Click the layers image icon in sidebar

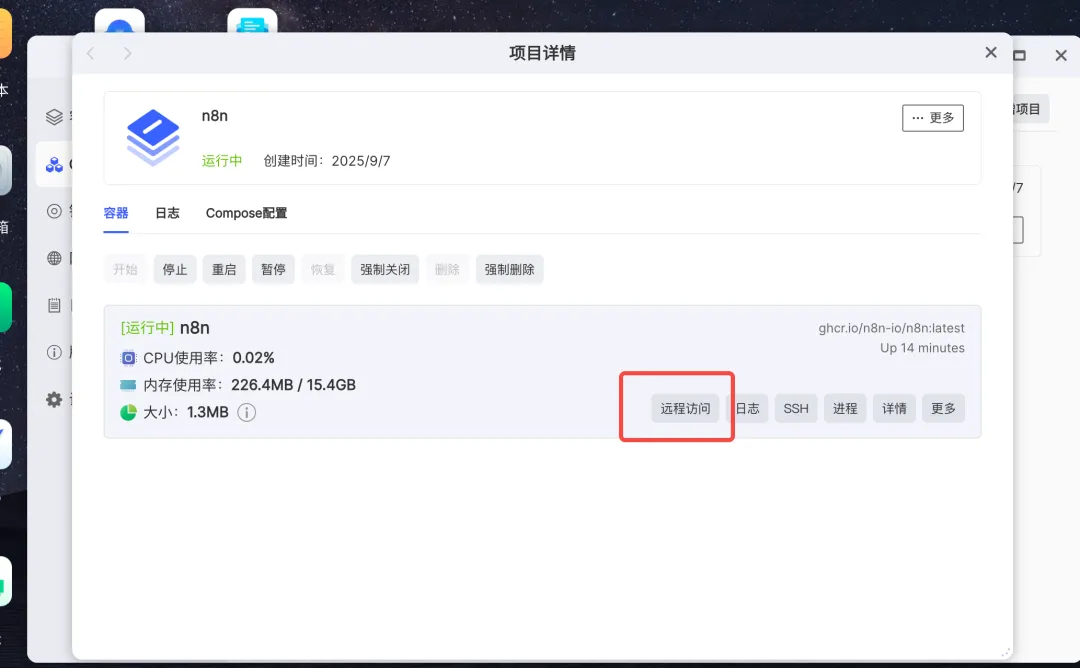(x=53, y=115)
